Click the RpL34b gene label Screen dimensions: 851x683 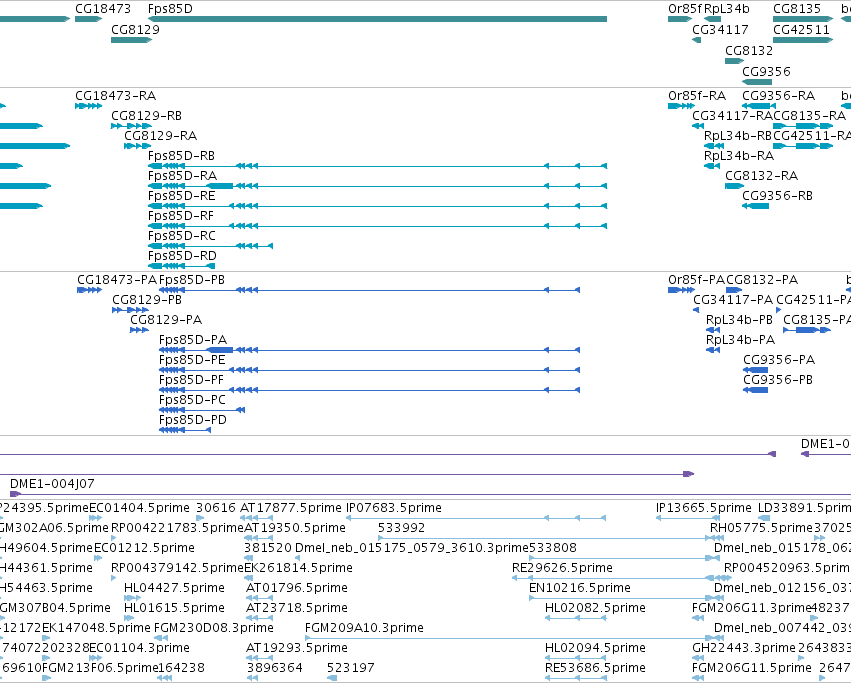tap(727, 9)
